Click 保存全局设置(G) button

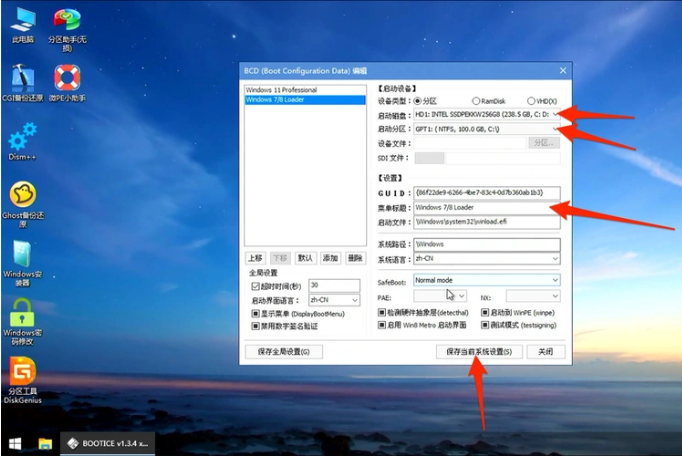[x=284, y=351]
